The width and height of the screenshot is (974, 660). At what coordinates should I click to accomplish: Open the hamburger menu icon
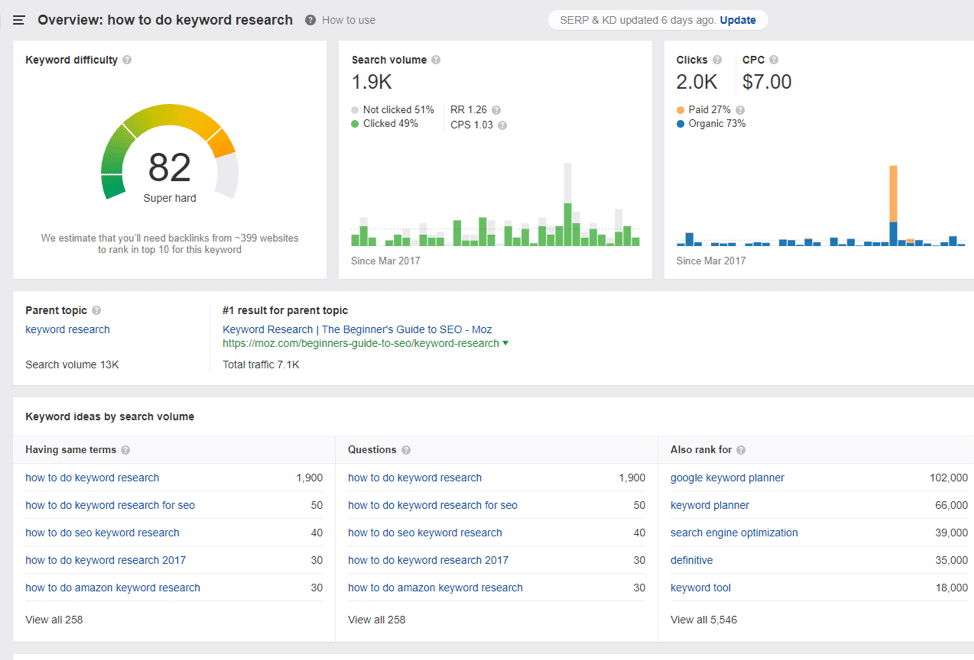[19, 20]
